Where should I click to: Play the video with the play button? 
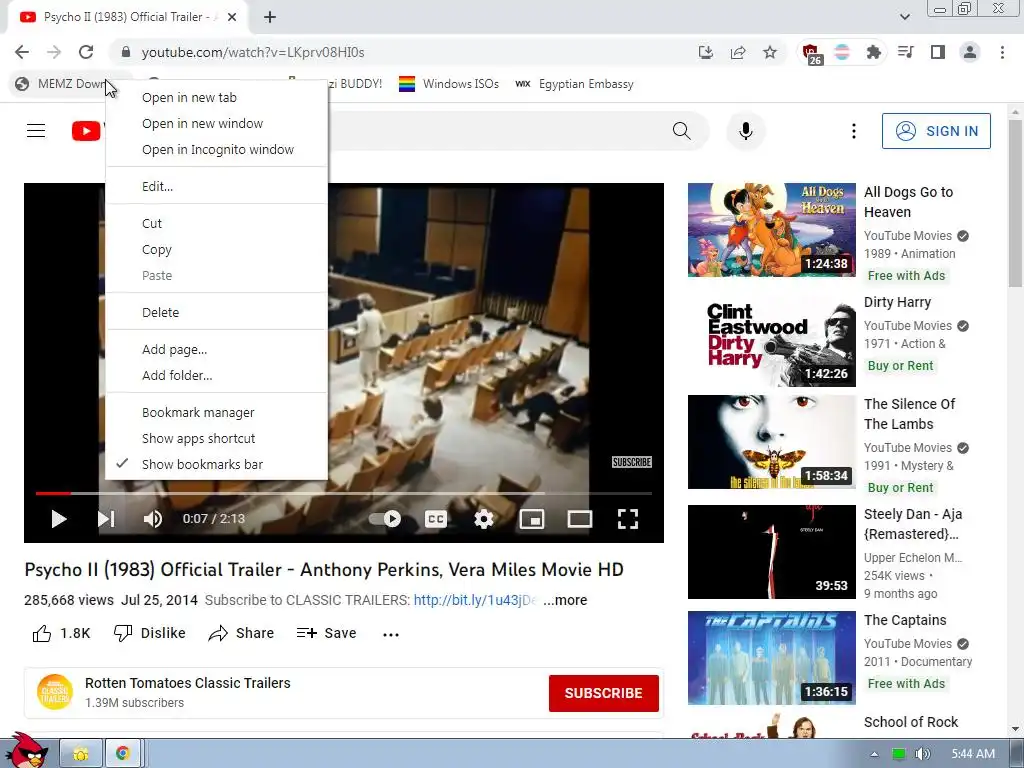[59, 519]
